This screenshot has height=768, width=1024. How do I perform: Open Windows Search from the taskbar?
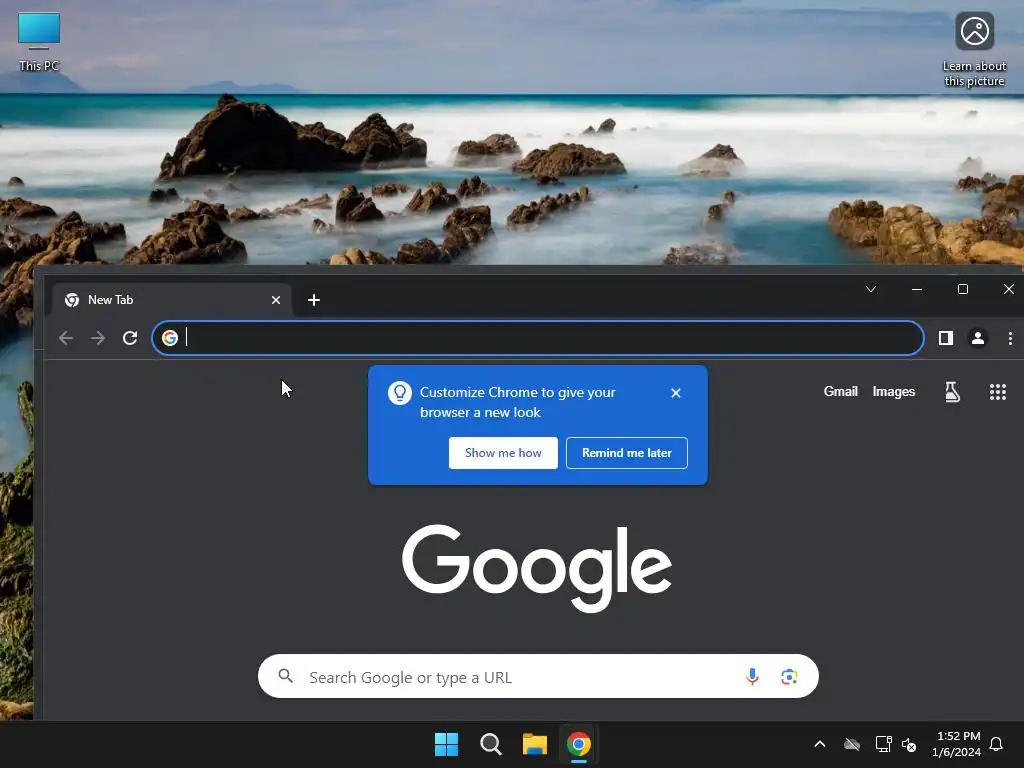coord(490,744)
